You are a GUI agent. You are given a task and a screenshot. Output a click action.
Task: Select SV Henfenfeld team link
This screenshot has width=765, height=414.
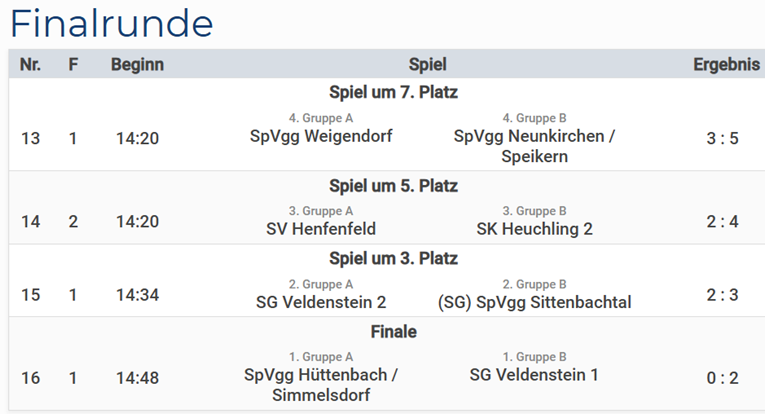321,229
